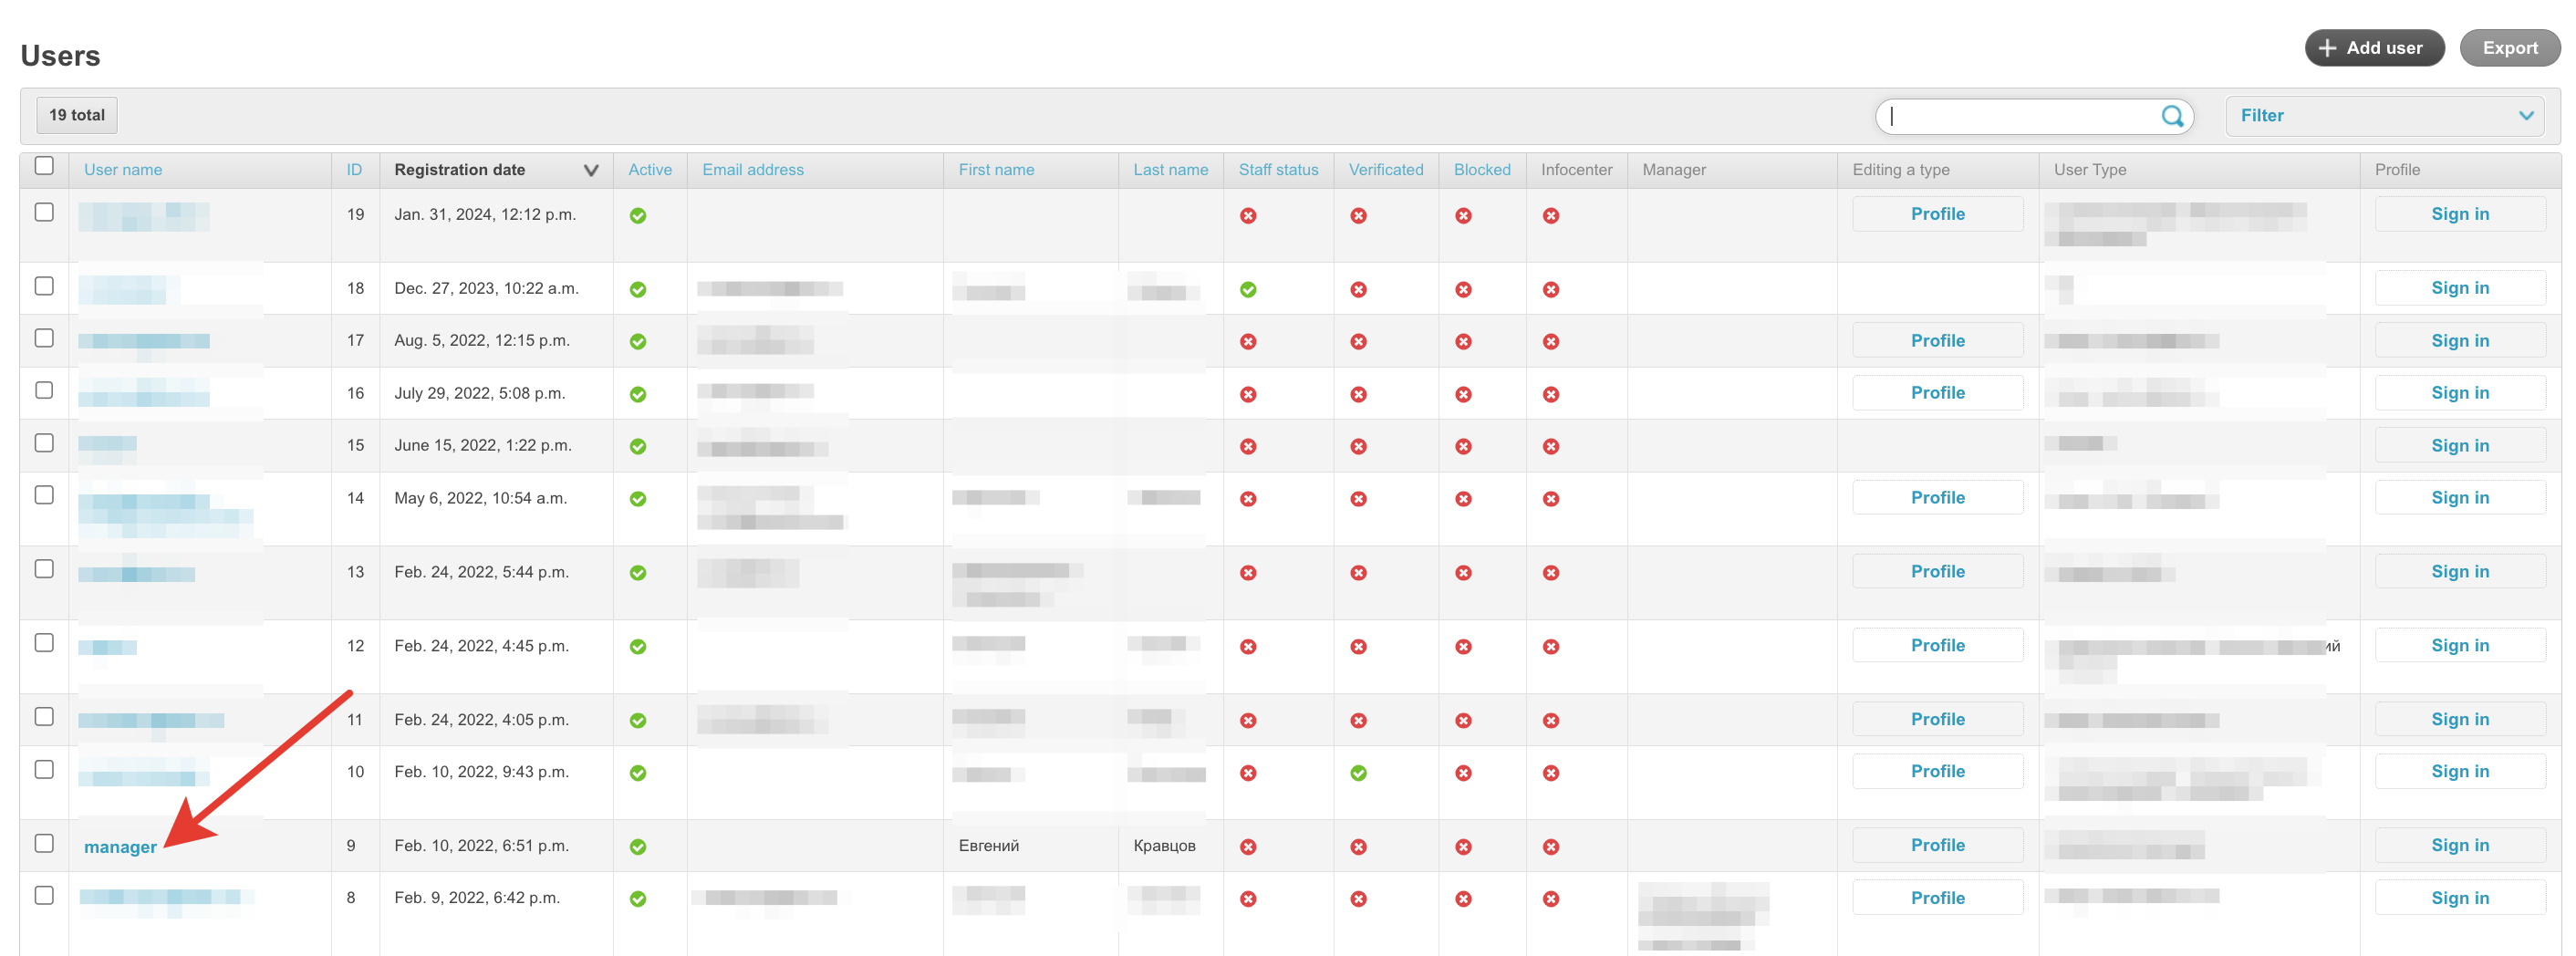The width and height of the screenshot is (2576, 956).
Task: Select the checkbox for user ID 19
Action: coord(44,212)
